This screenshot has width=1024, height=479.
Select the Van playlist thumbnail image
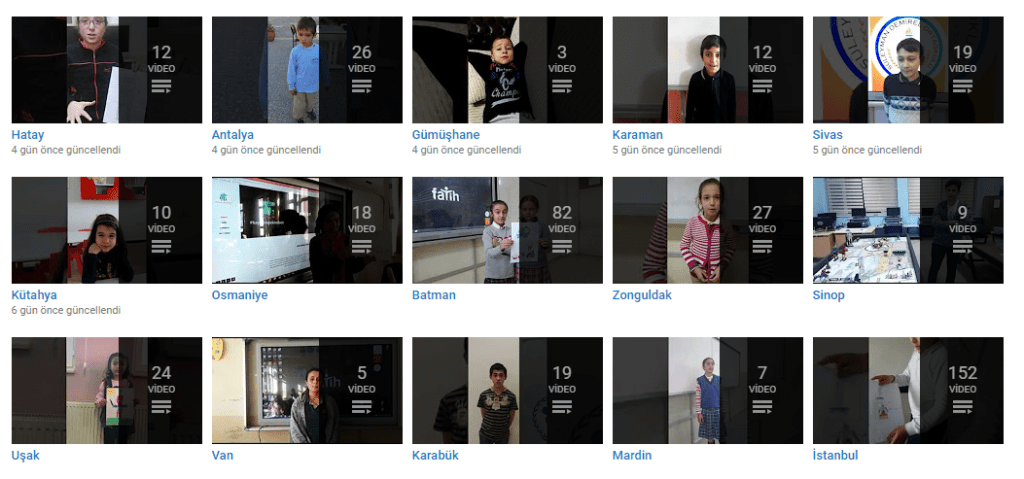tap(307, 390)
